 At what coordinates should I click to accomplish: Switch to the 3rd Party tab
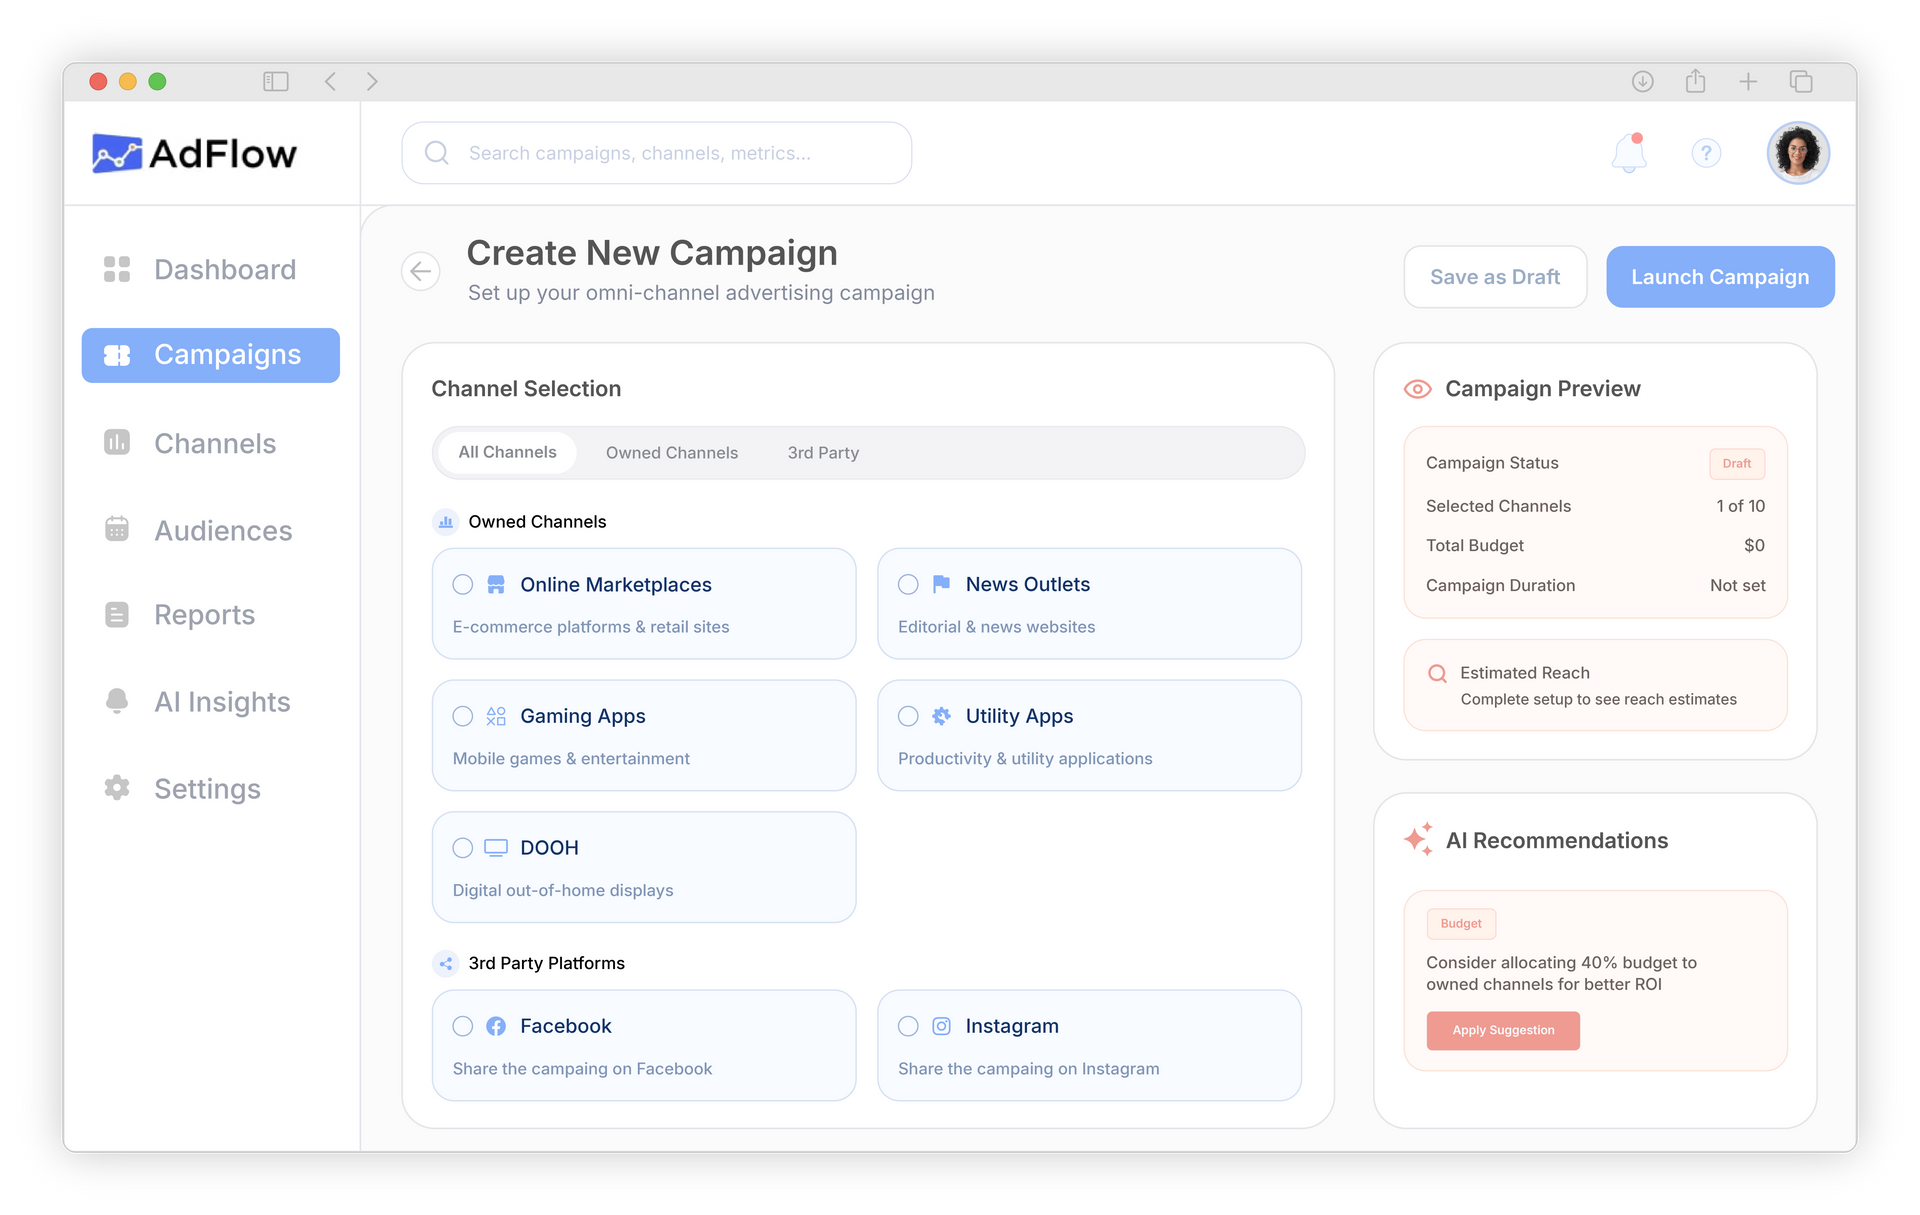(x=822, y=452)
